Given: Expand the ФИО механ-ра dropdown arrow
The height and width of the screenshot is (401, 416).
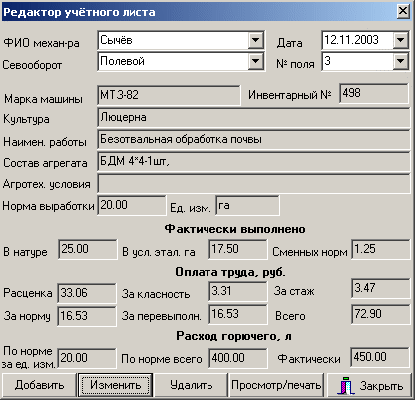Looking at the screenshot, I should pyautogui.click(x=255, y=40).
